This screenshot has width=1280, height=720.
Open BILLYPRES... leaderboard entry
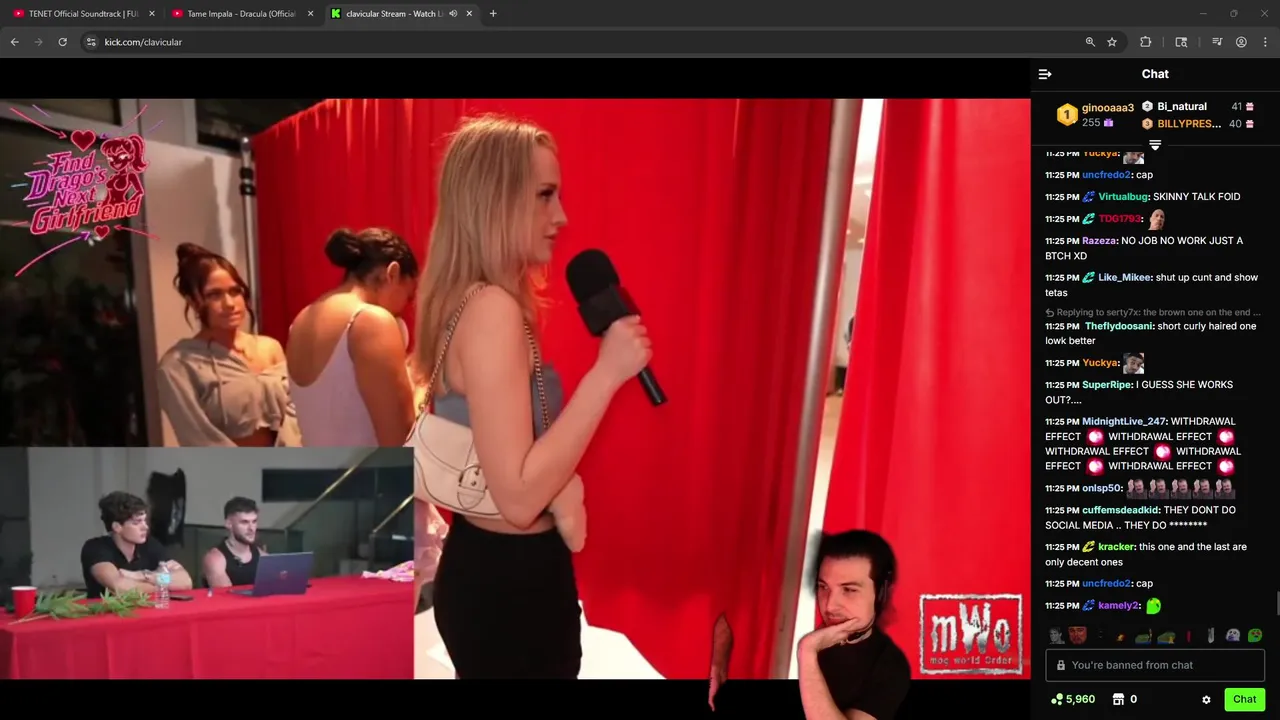click(1189, 124)
